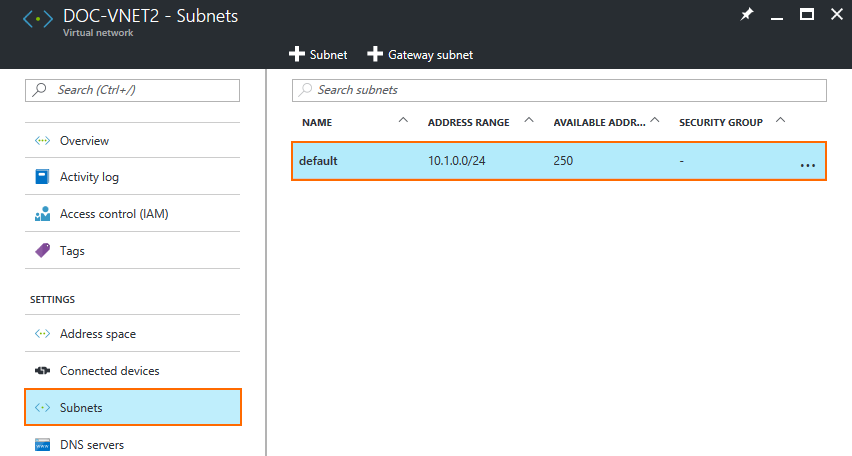
Task: Open the ellipsis menu for default subnet
Action: pyautogui.click(x=807, y=165)
